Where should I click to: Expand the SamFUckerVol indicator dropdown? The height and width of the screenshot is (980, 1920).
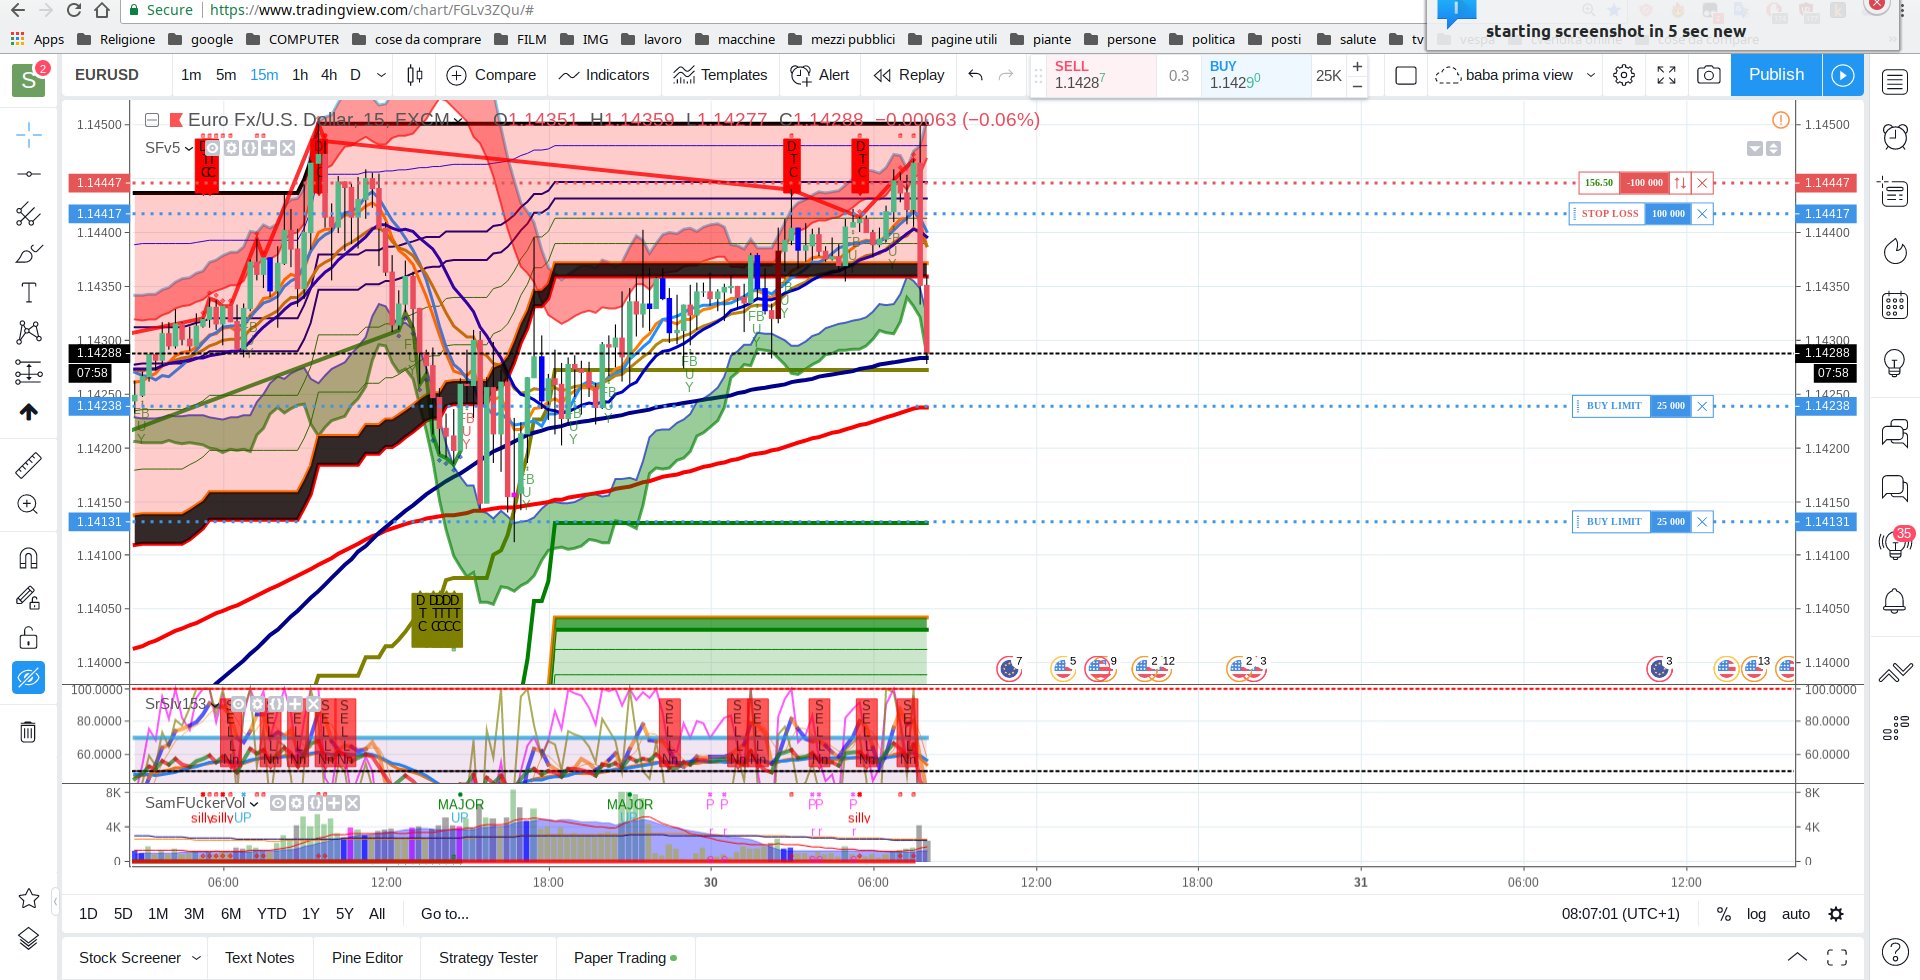254,803
